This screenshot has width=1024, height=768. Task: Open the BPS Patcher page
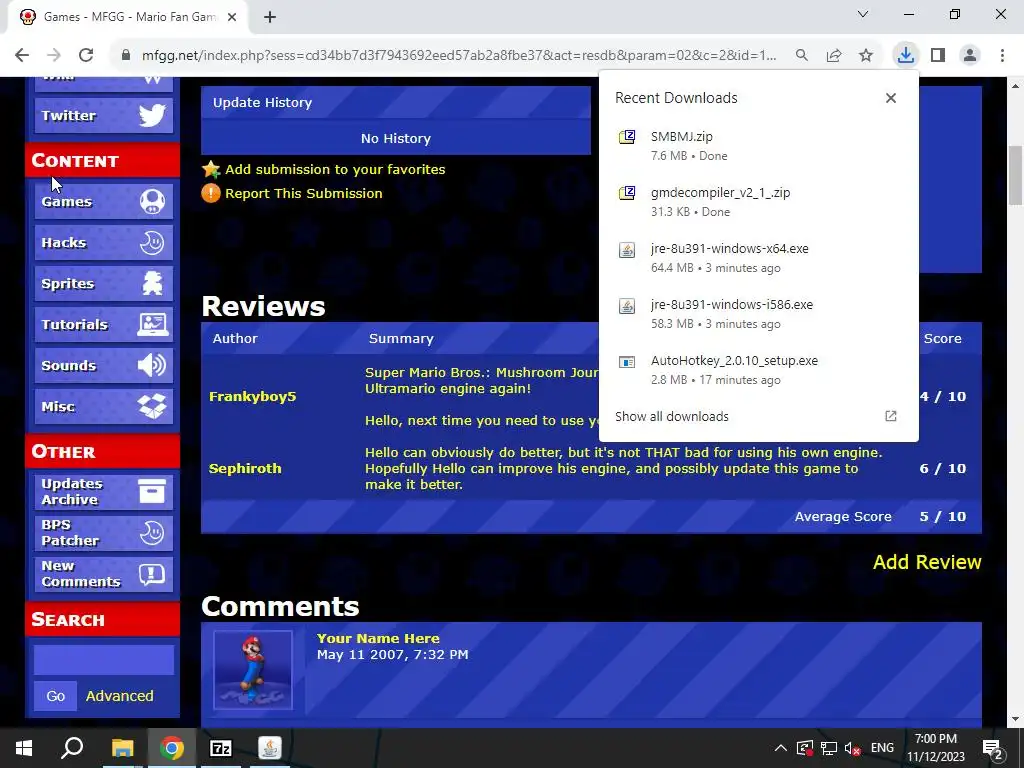click(x=103, y=532)
